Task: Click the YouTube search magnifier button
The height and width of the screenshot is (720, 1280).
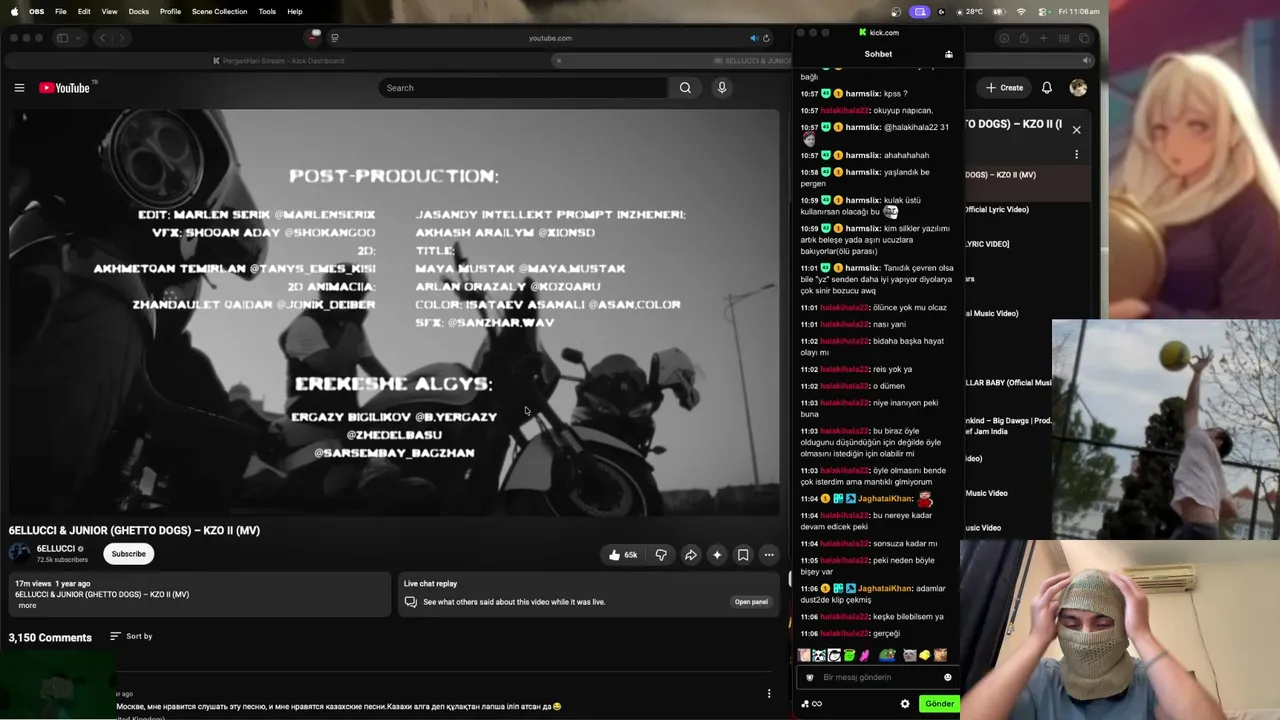Action: 685,88
